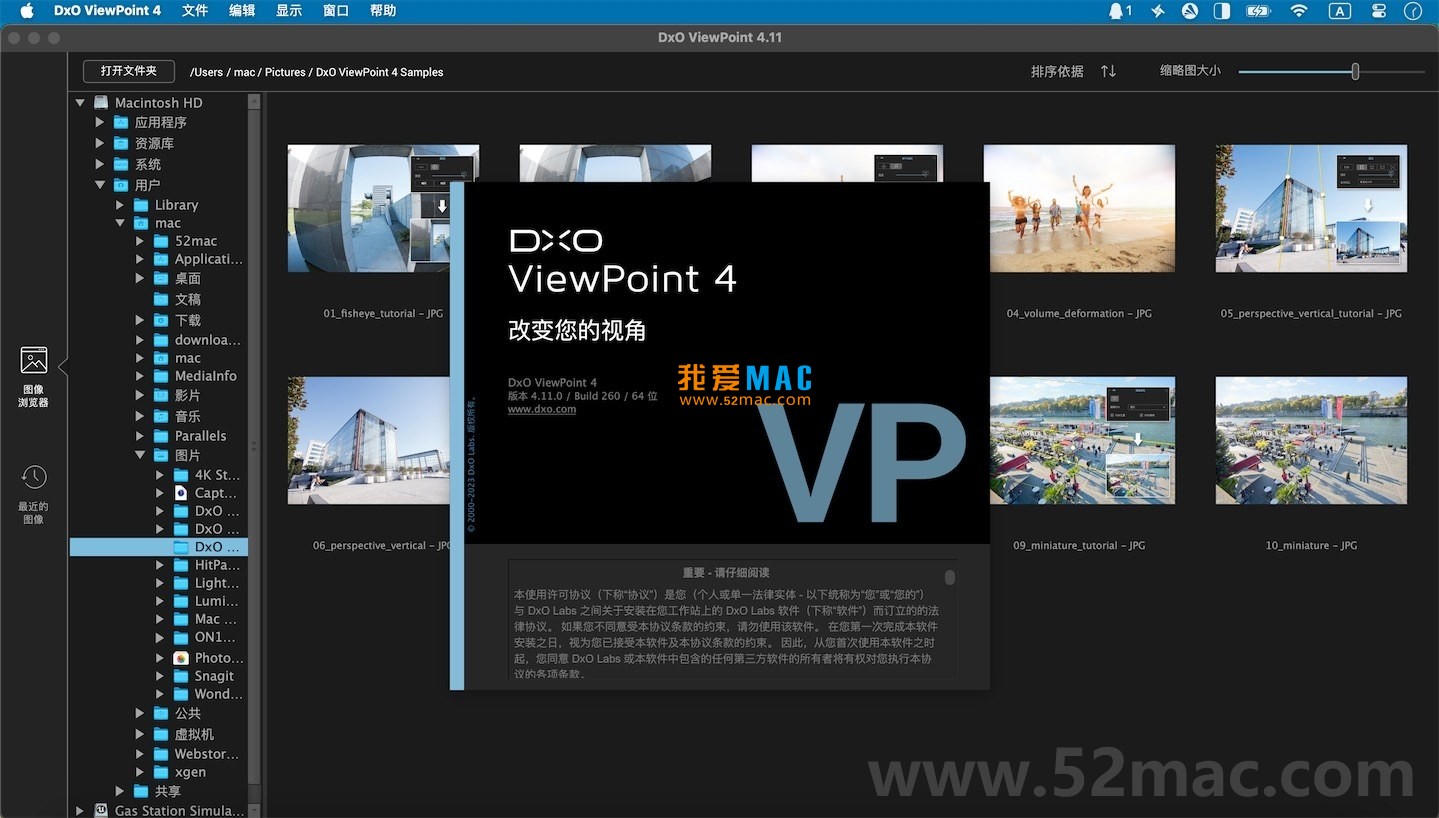Expand the Snagit folder node
The image size is (1439, 818).
(x=159, y=676)
